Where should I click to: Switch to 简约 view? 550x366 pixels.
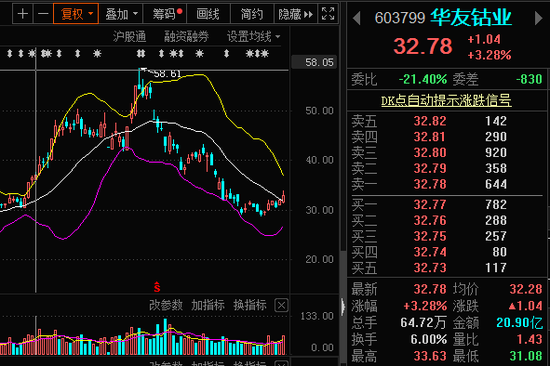[x=252, y=14]
